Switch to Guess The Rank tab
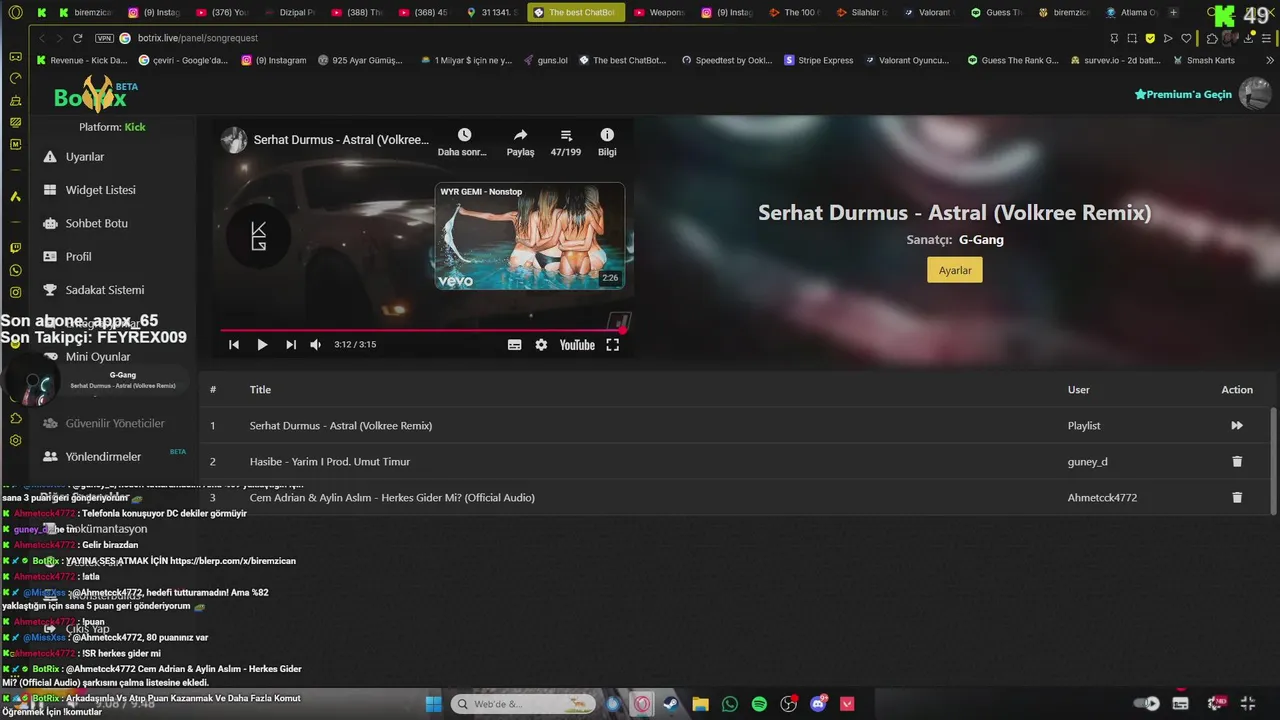 click(x=997, y=12)
